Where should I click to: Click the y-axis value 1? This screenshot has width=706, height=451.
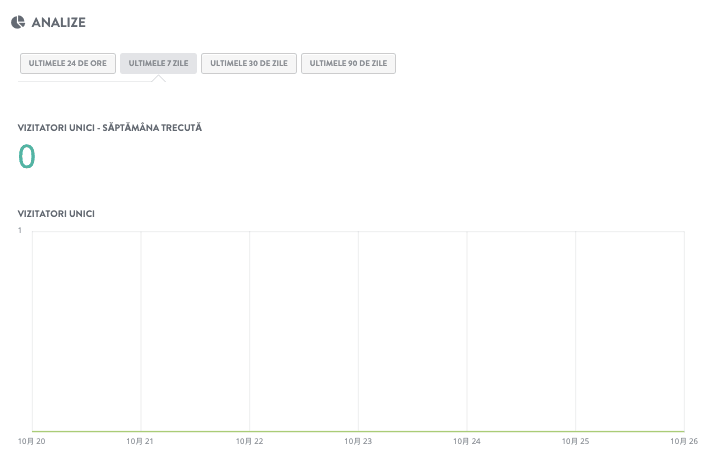(x=20, y=230)
